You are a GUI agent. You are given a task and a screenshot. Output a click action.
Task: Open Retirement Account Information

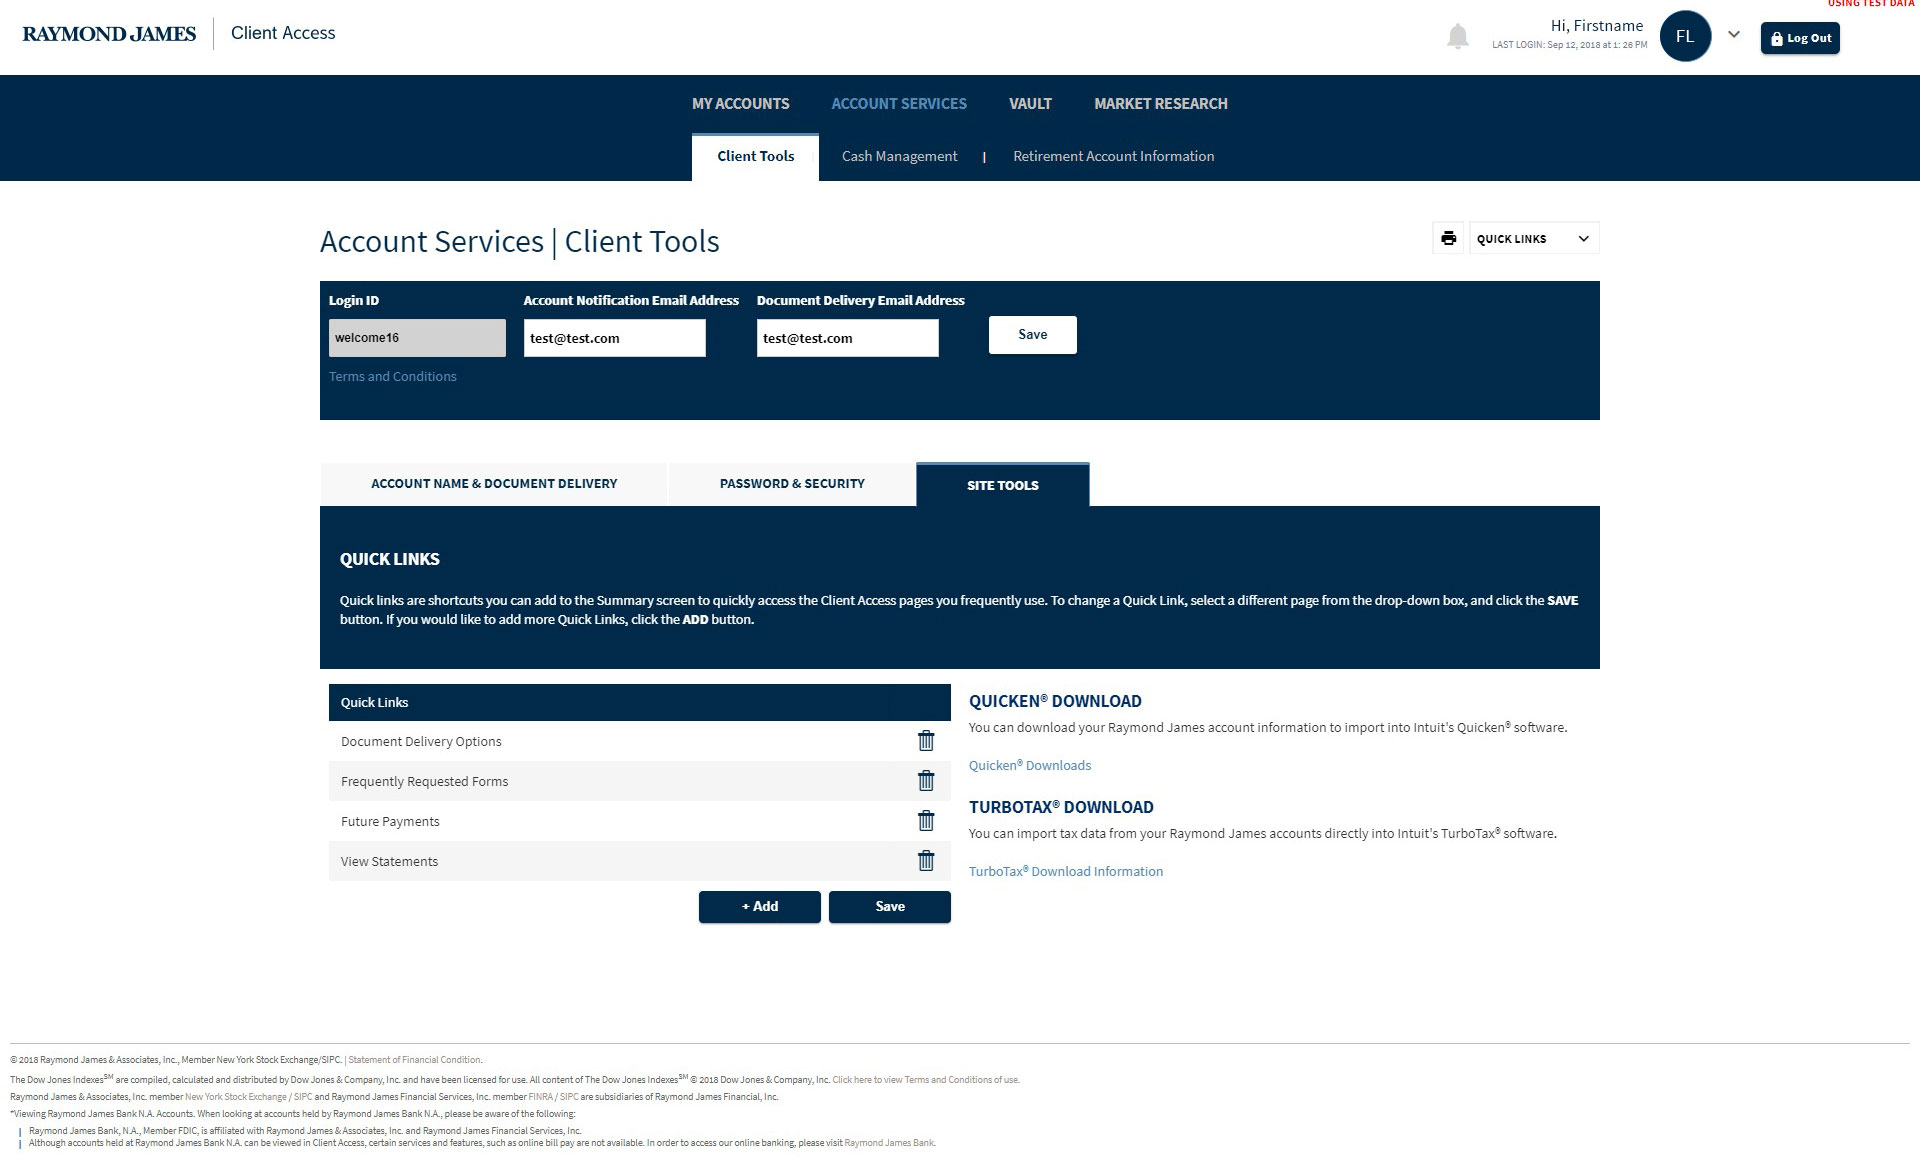(x=1113, y=156)
